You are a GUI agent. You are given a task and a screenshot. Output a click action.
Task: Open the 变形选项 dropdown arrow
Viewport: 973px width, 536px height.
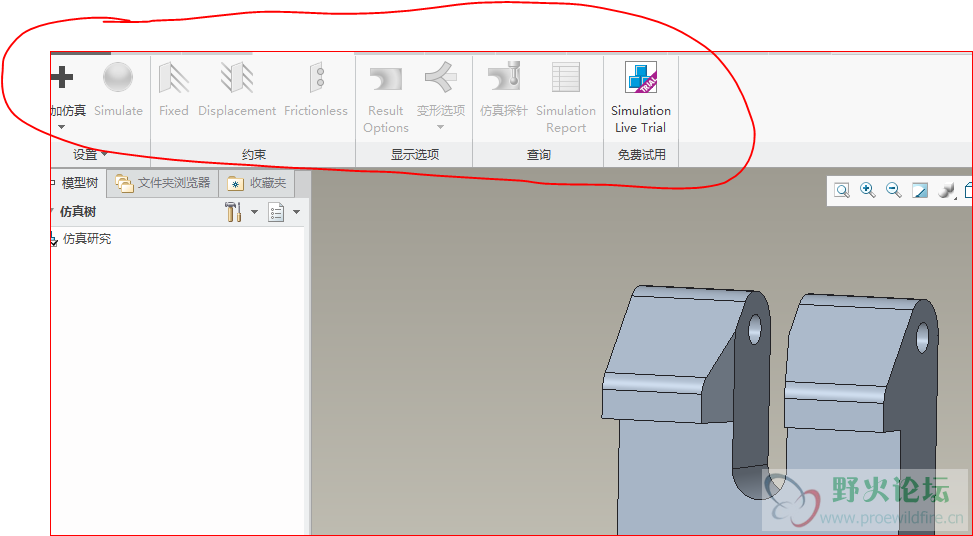click(441, 128)
